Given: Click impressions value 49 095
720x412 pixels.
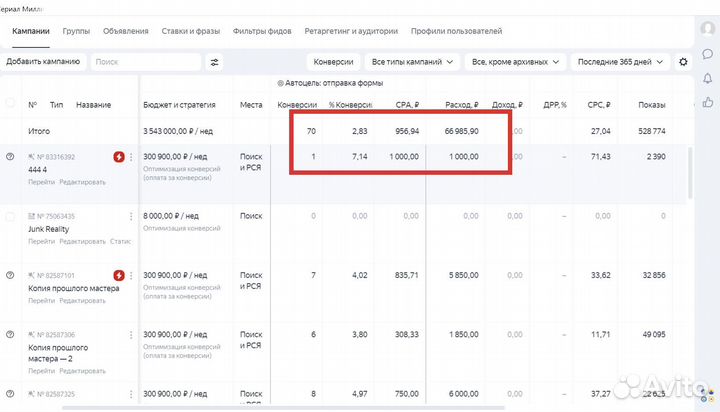Looking at the screenshot, I should (654, 335).
